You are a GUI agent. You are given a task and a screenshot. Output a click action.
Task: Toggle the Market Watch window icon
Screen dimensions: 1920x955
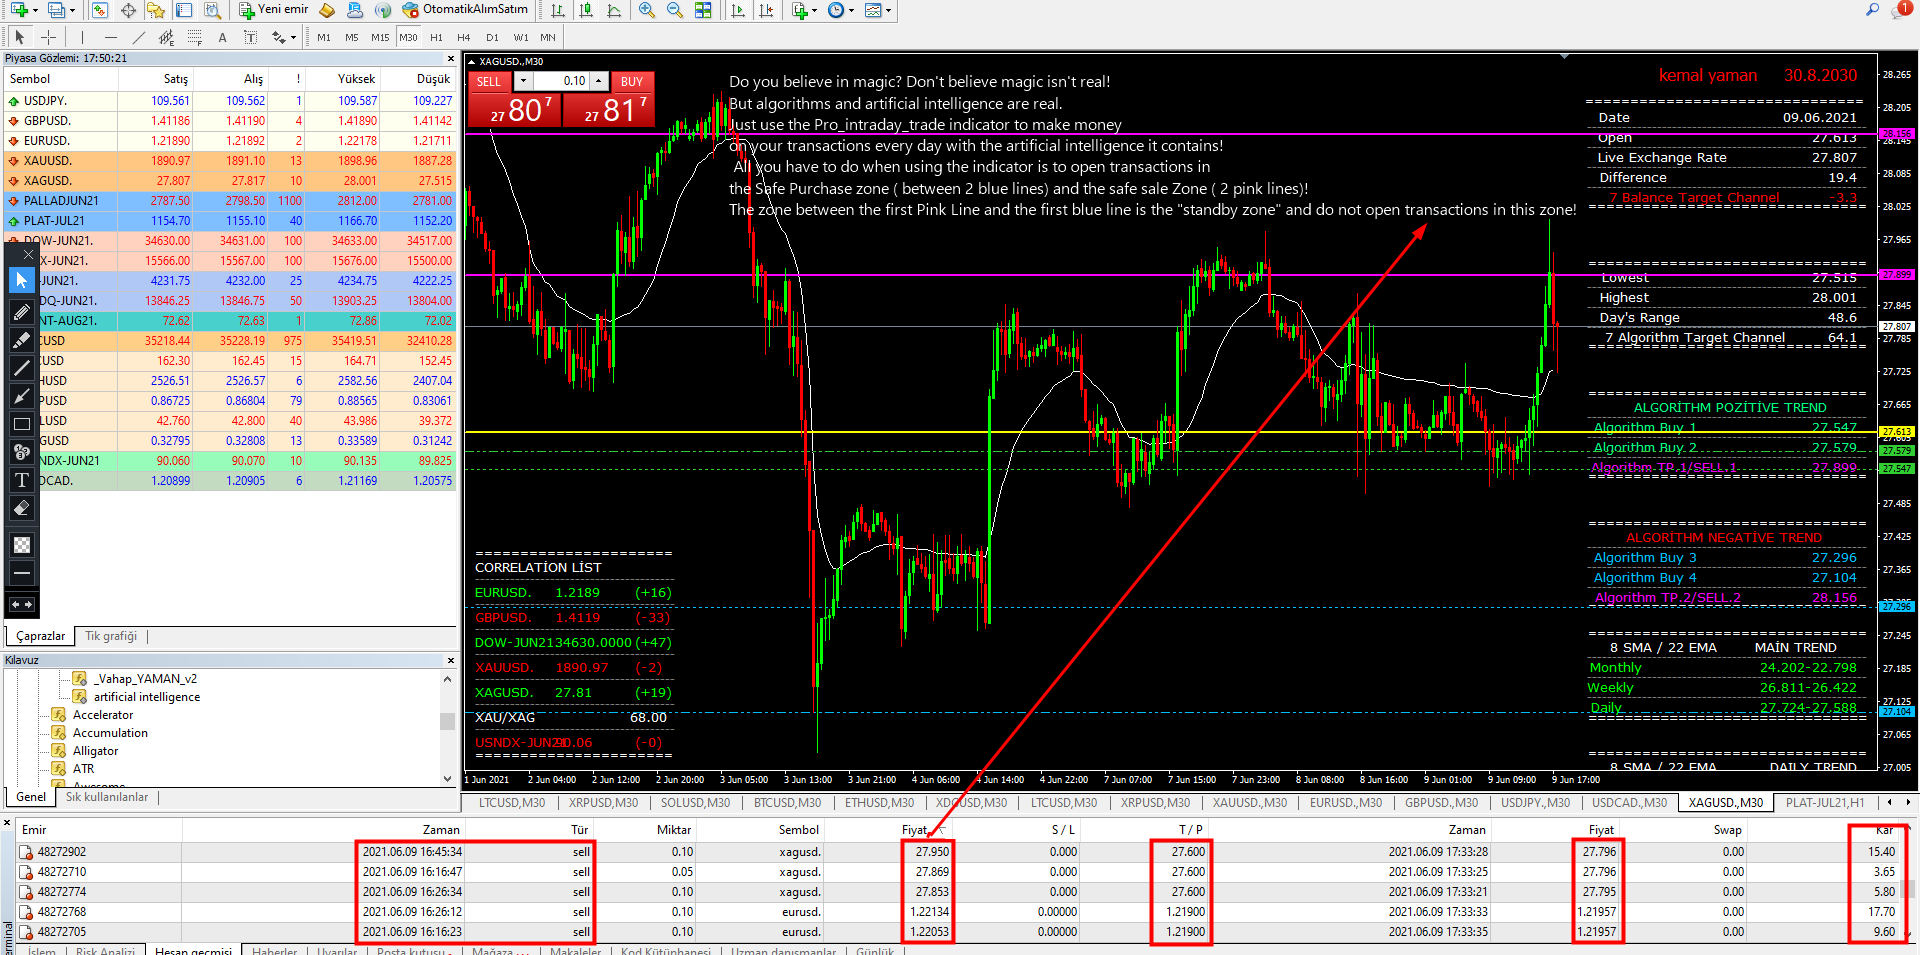coord(100,10)
